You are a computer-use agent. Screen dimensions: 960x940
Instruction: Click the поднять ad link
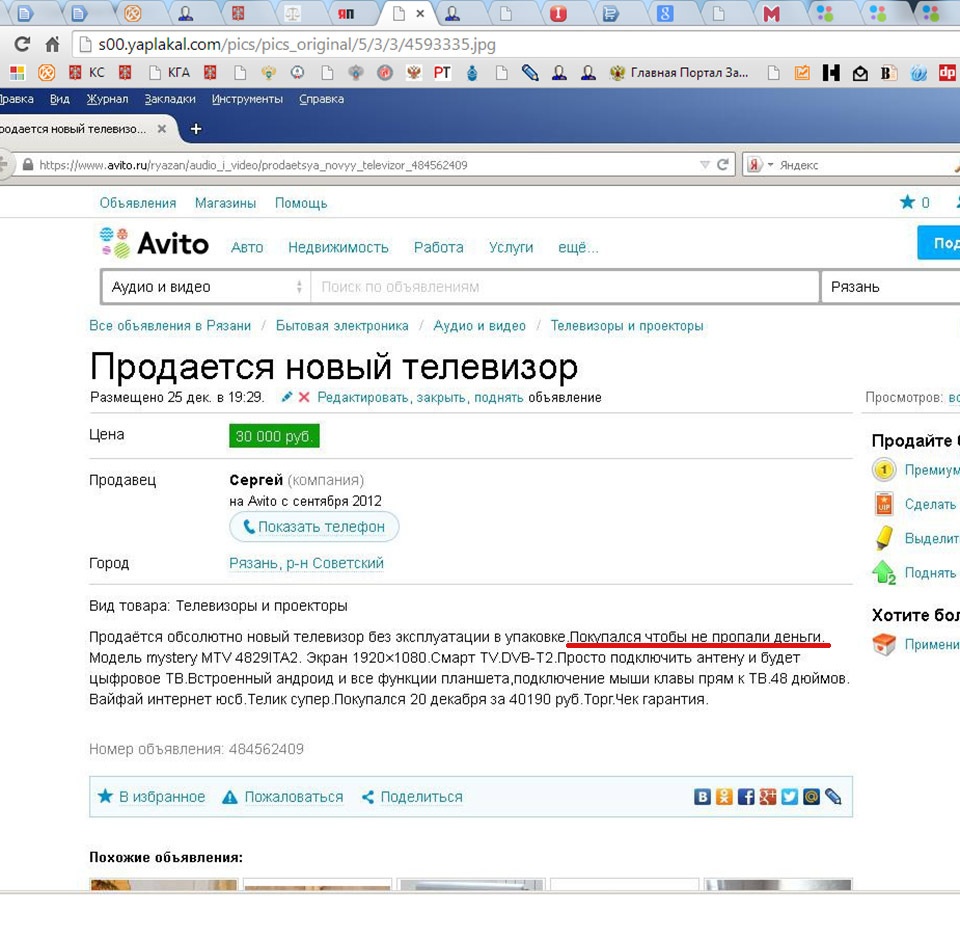tap(498, 397)
